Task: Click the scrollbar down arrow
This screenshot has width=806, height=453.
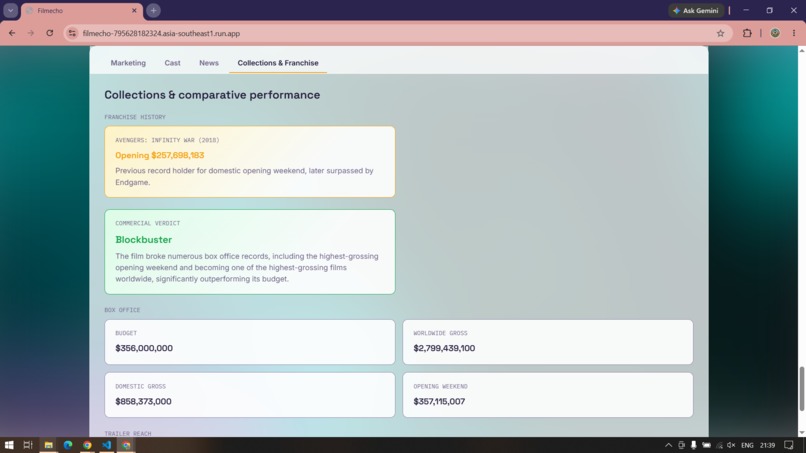Action: tap(801, 432)
